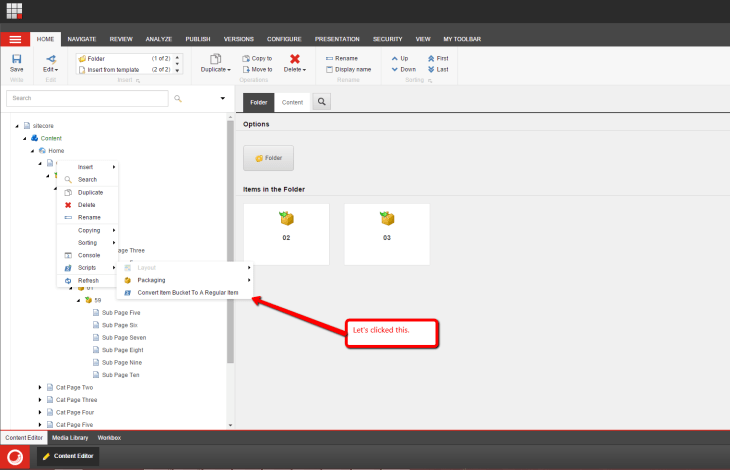Move item to First position
The image size is (730, 470).
pyautogui.click(x=438, y=58)
